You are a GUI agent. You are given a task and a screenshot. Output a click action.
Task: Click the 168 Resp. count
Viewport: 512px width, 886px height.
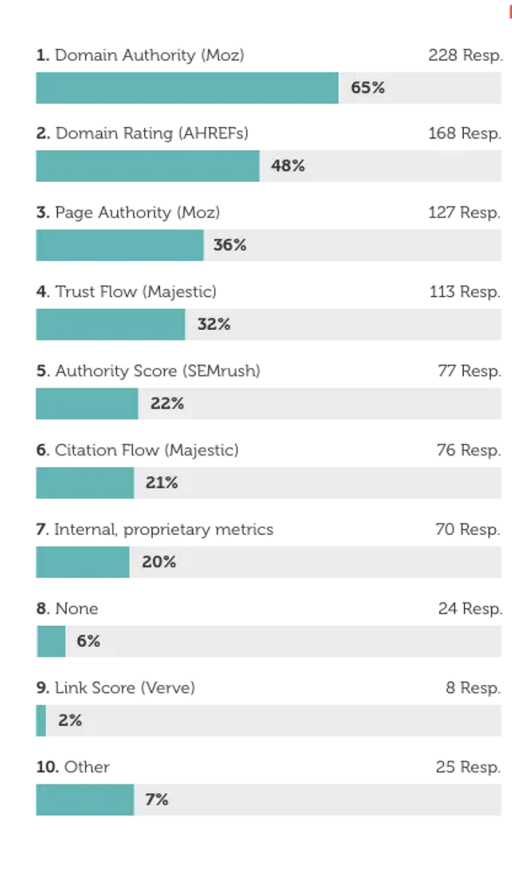point(465,133)
